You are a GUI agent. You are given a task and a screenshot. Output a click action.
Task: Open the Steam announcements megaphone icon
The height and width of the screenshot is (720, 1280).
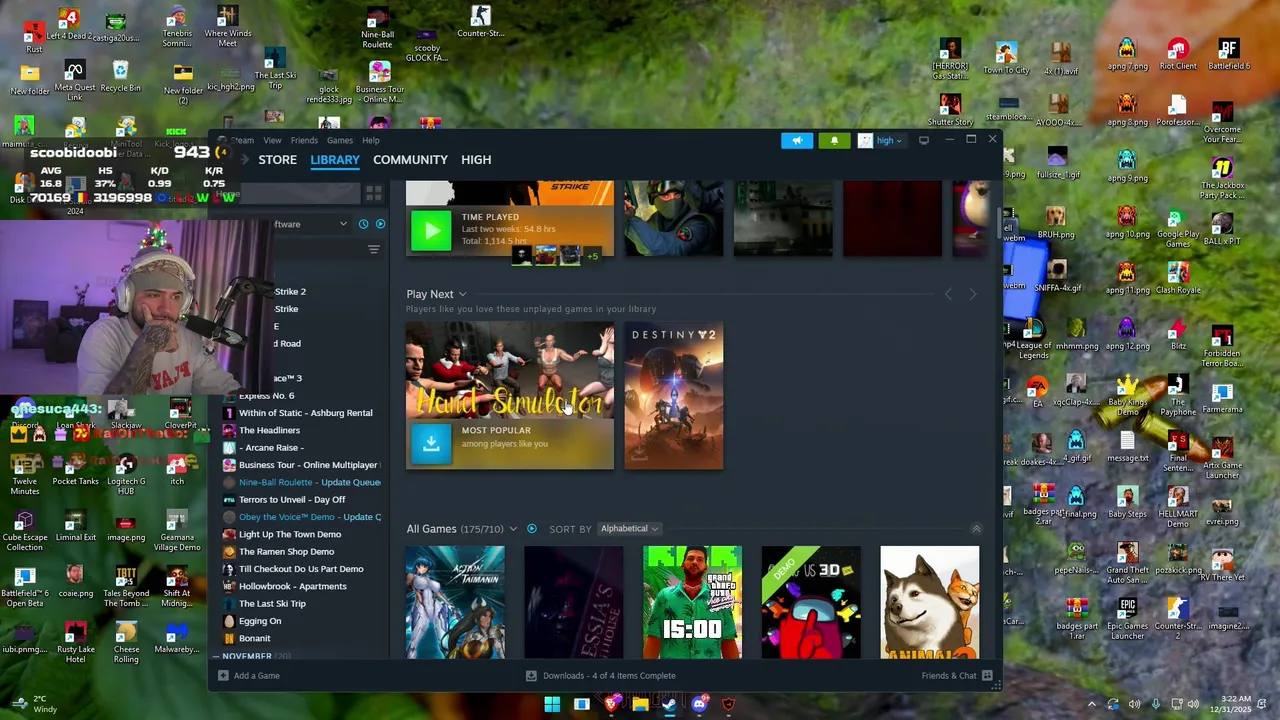[x=797, y=141]
